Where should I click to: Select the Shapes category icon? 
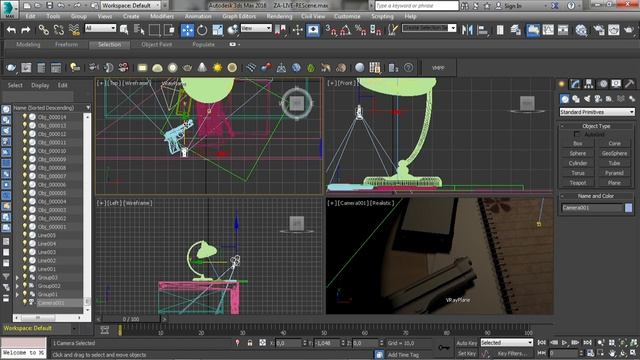pos(576,99)
